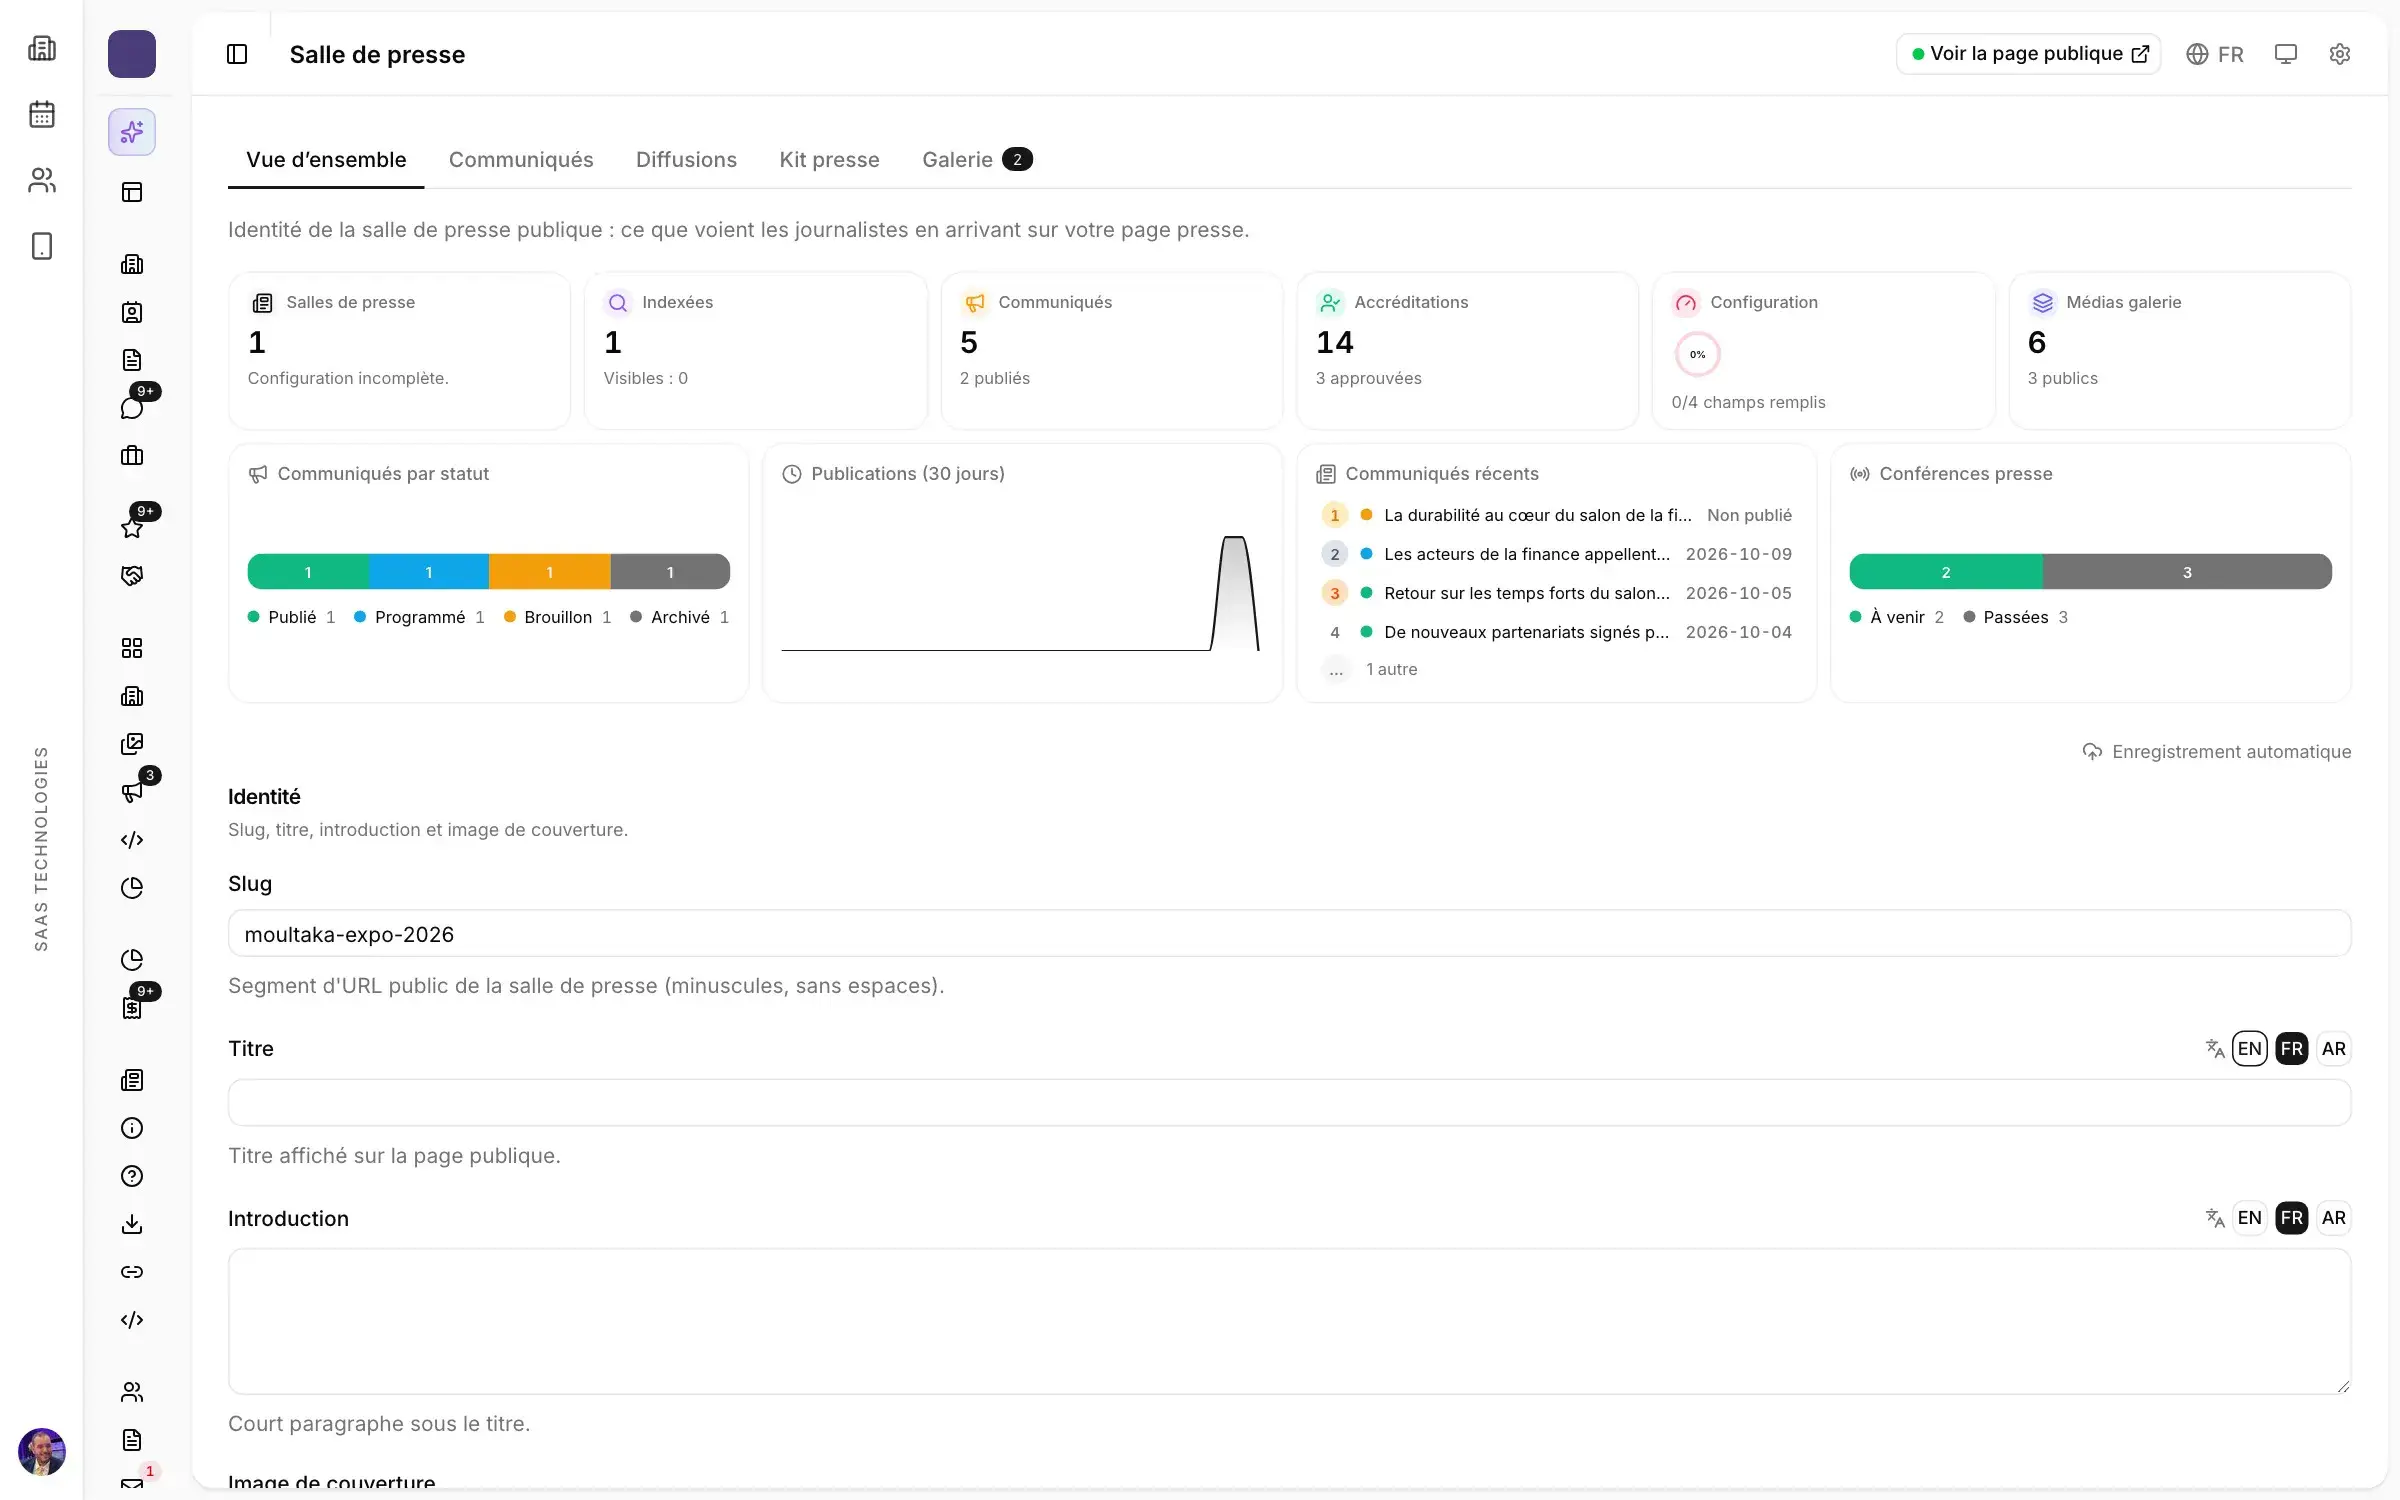This screenshot has width=2400, height=1500.
Task: Switch Titre field language to AR
Action: (2334, 1048)
